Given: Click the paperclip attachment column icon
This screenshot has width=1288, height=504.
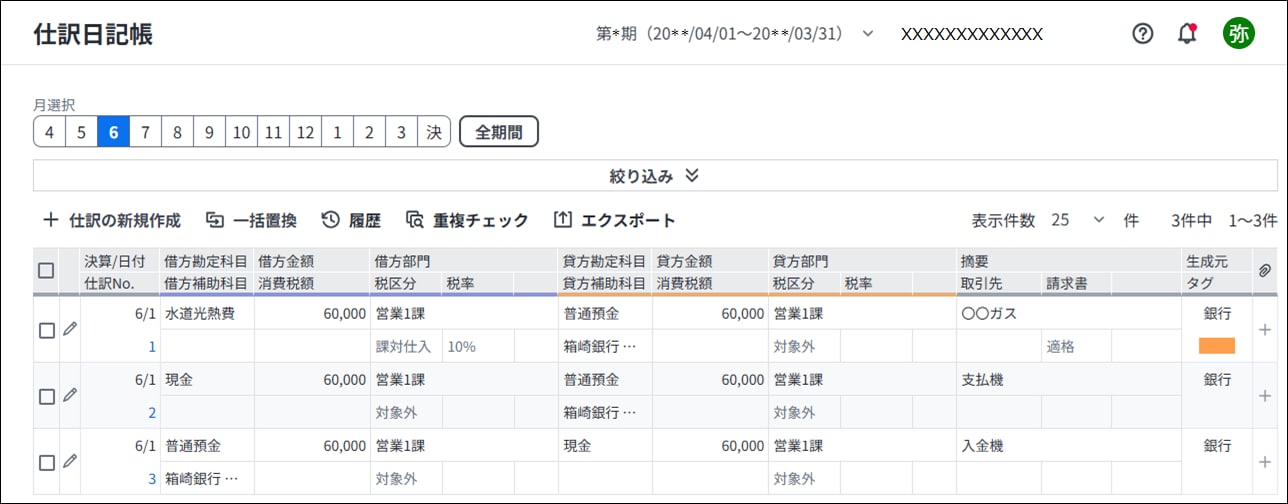Looking at the screenshot, I should coord(1264,271).
